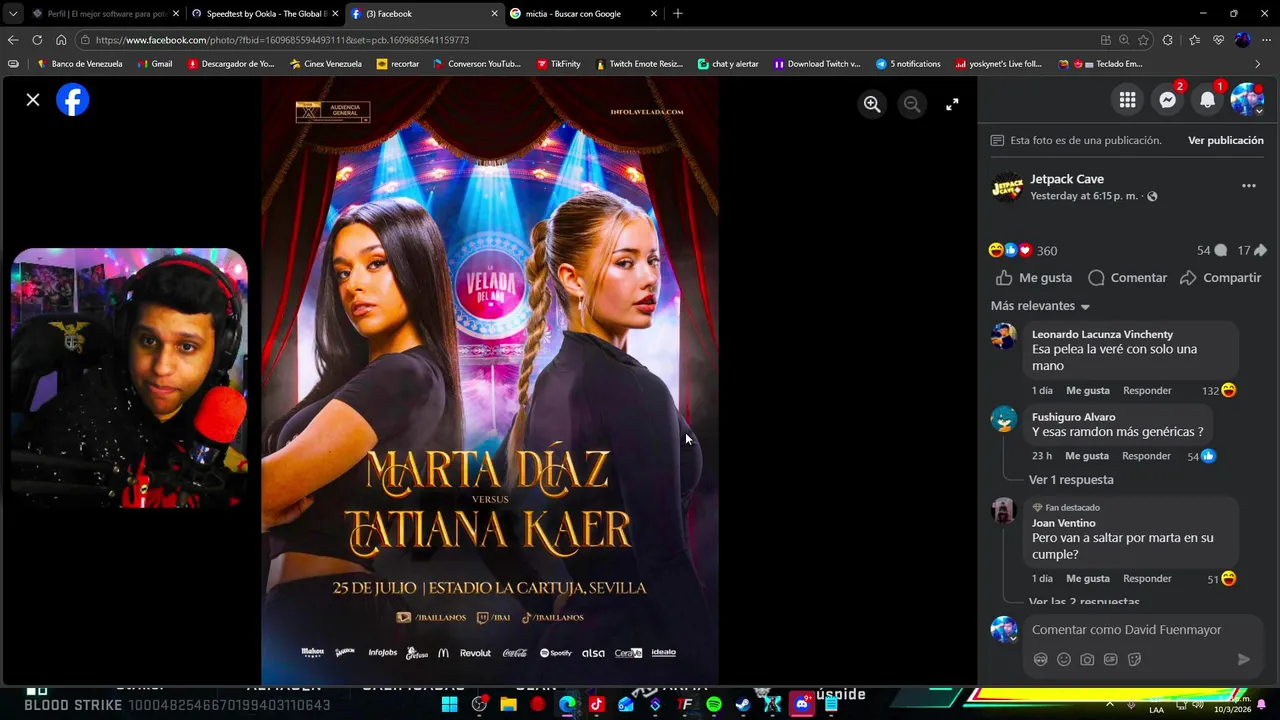Image resolution: width=1280 pixels, height=720 pixels.
Task: Reply to Leonardo Lacunza's comment
Action: click(x=1147, y=391)
